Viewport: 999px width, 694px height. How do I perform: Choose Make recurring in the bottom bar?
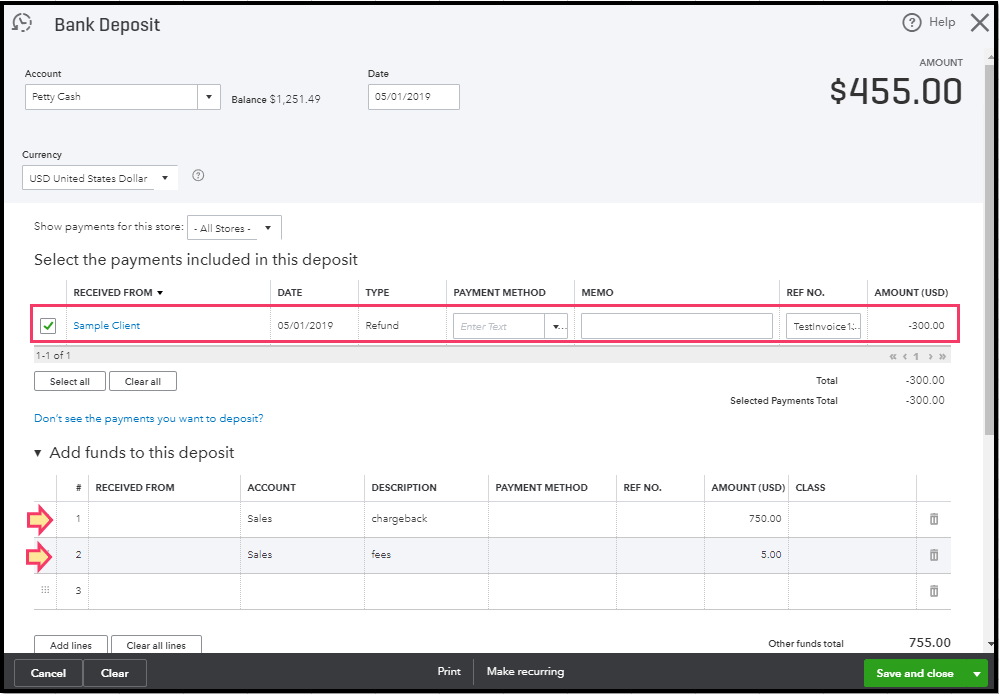tap(525, 672)
